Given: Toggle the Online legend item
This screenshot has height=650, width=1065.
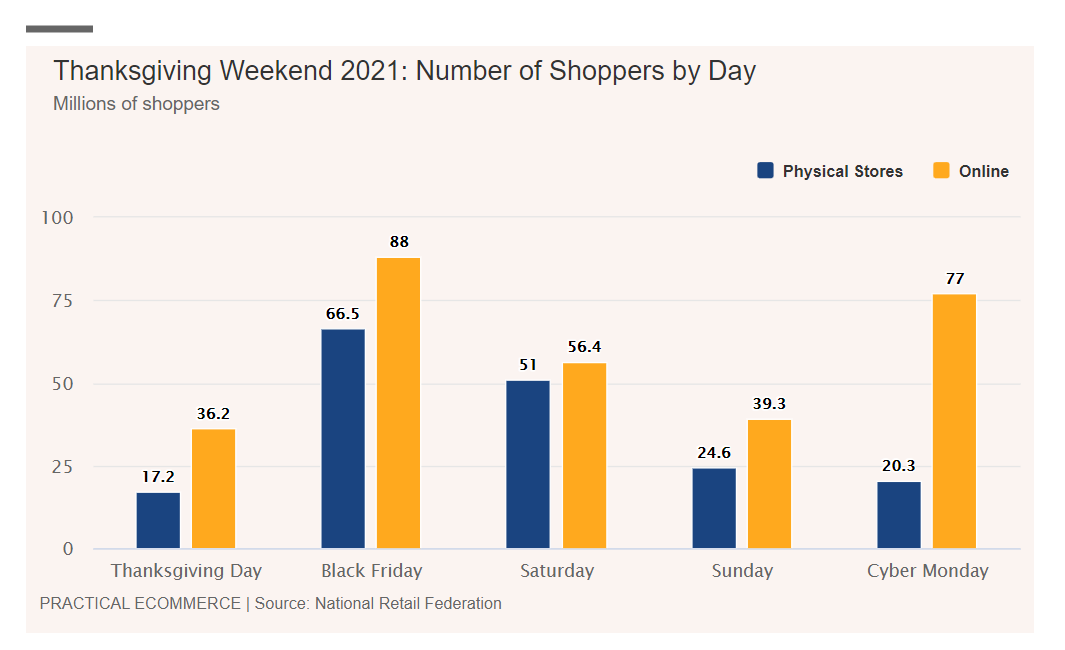Looking at the screenshot, I should 983,171.
